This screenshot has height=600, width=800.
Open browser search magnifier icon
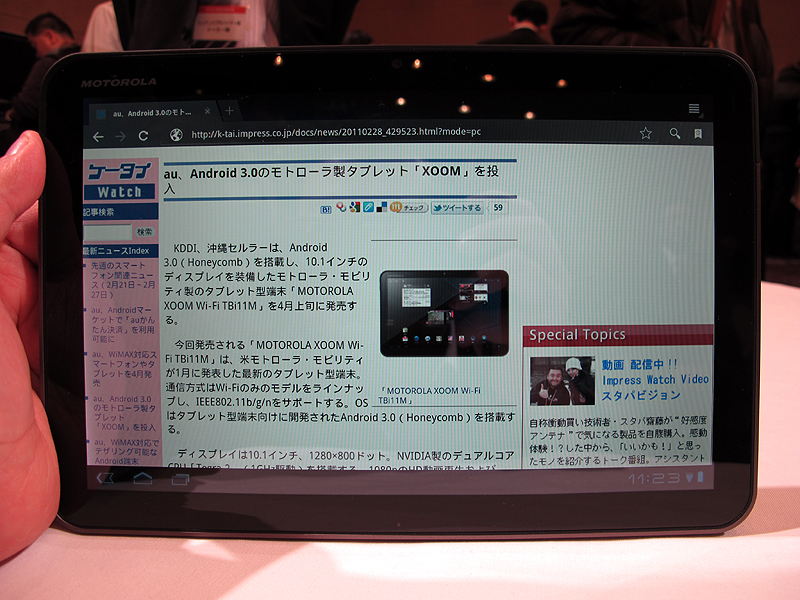[x=674, y=134]
